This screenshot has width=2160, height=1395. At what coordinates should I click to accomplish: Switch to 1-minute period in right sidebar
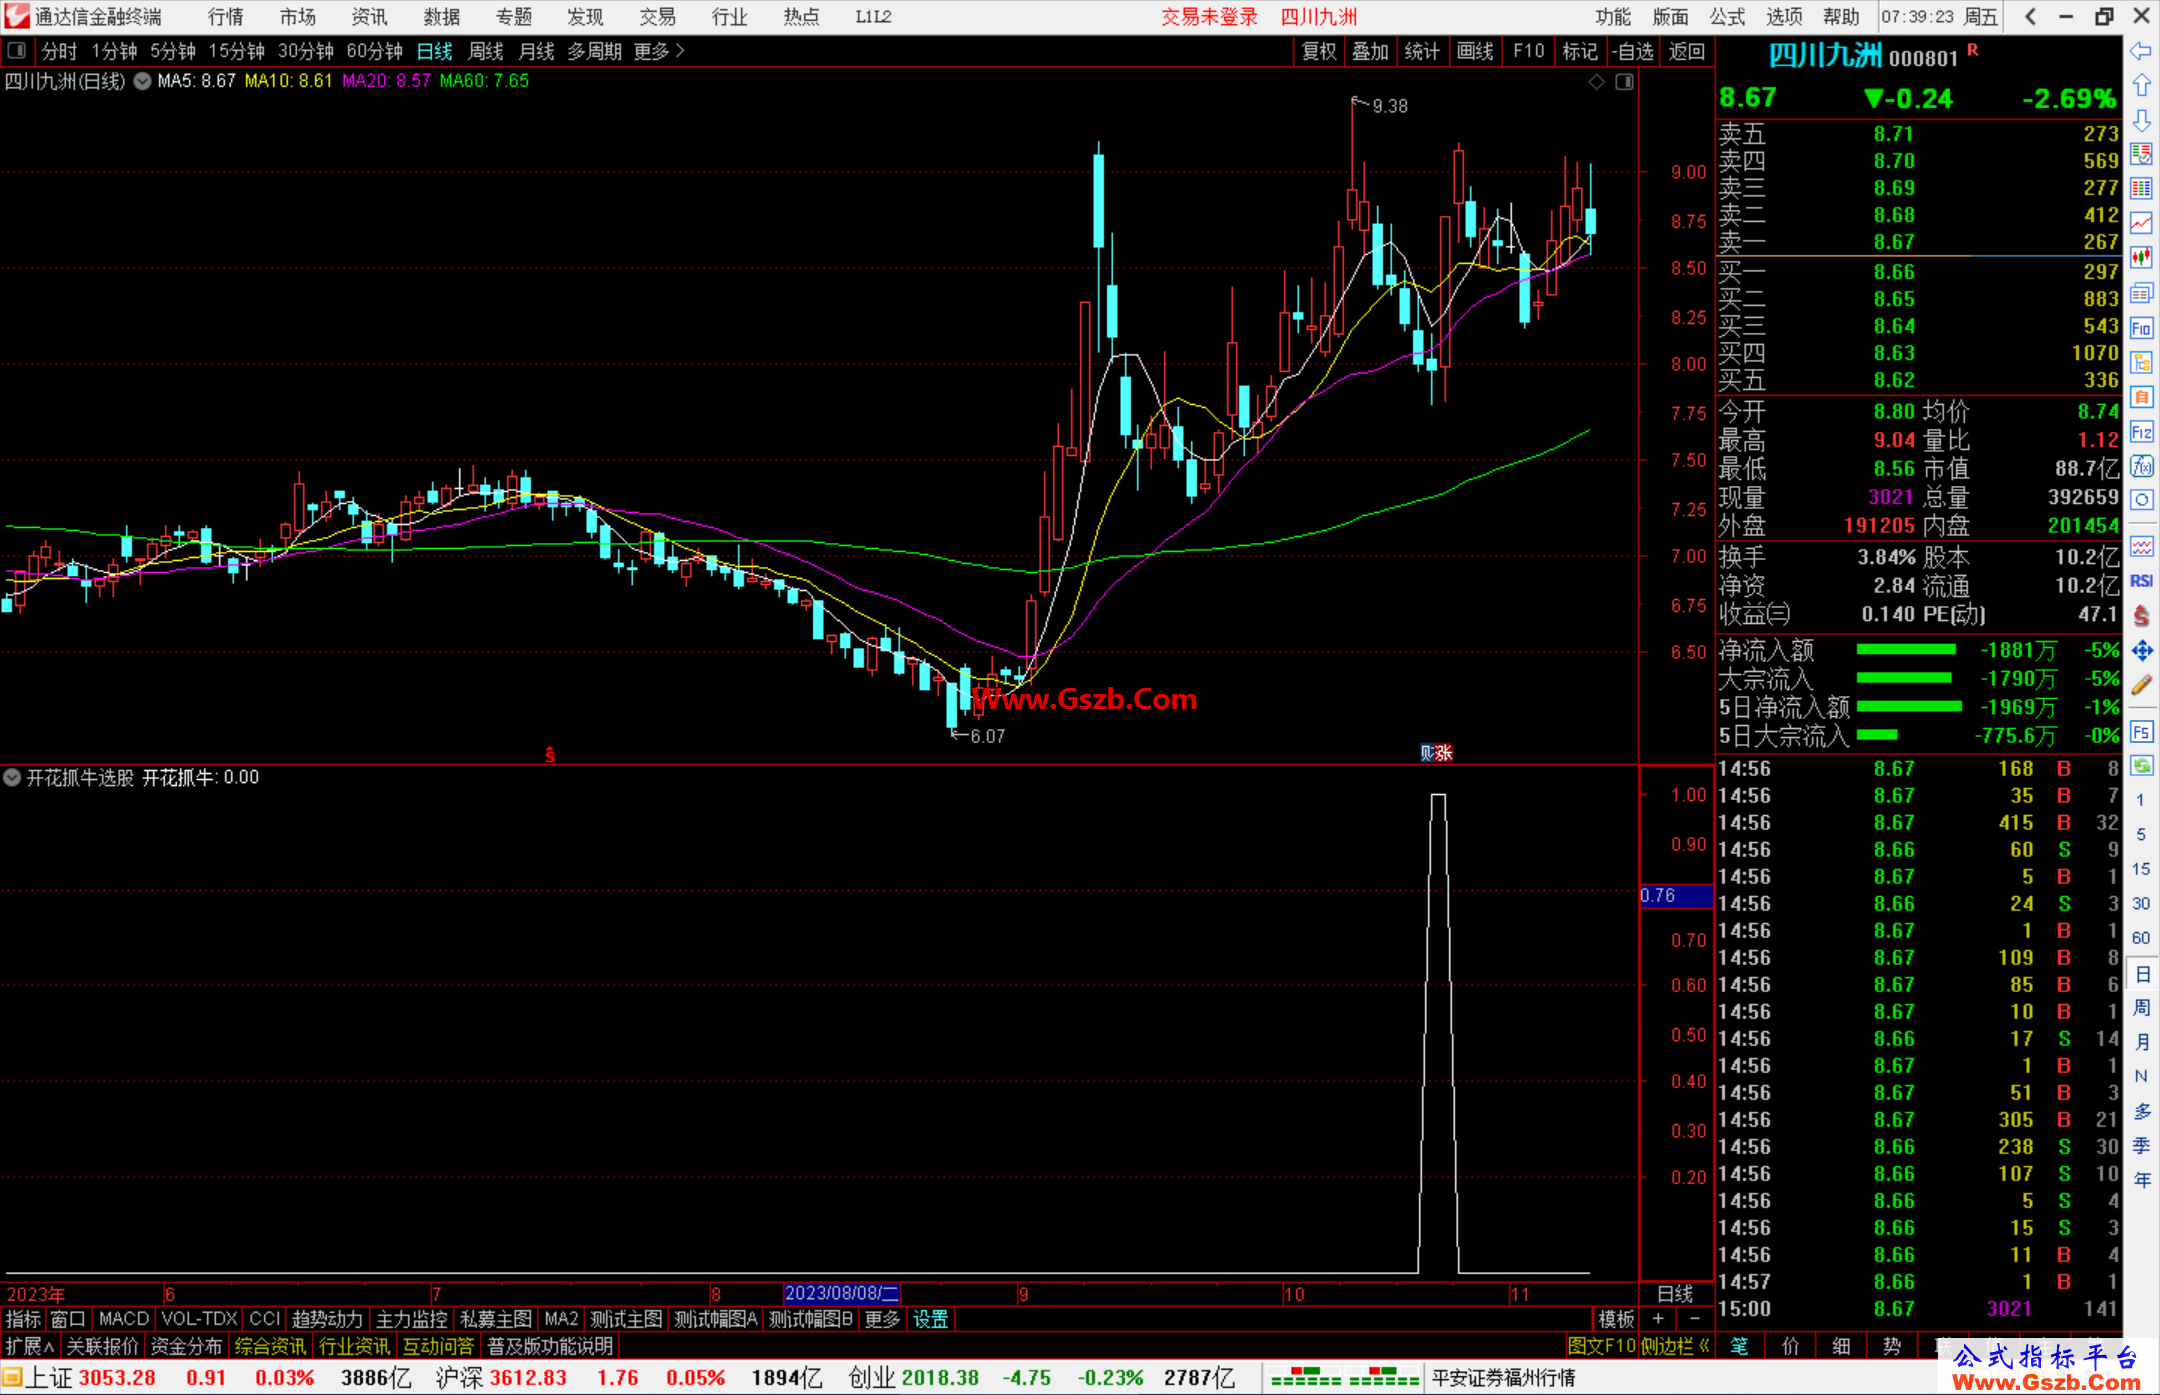tap(2140, 800)
